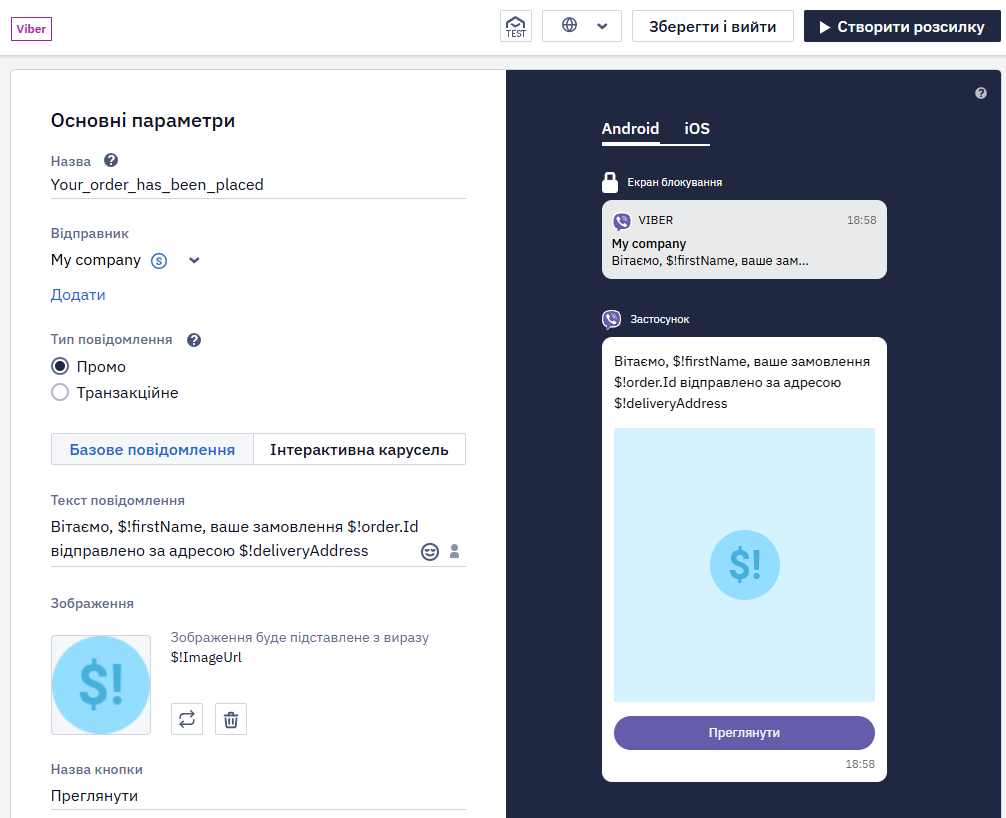Screen dimensions: 1006x818
Task: Click help icon beside Тип повідомлення
Action: pos(194,340)
